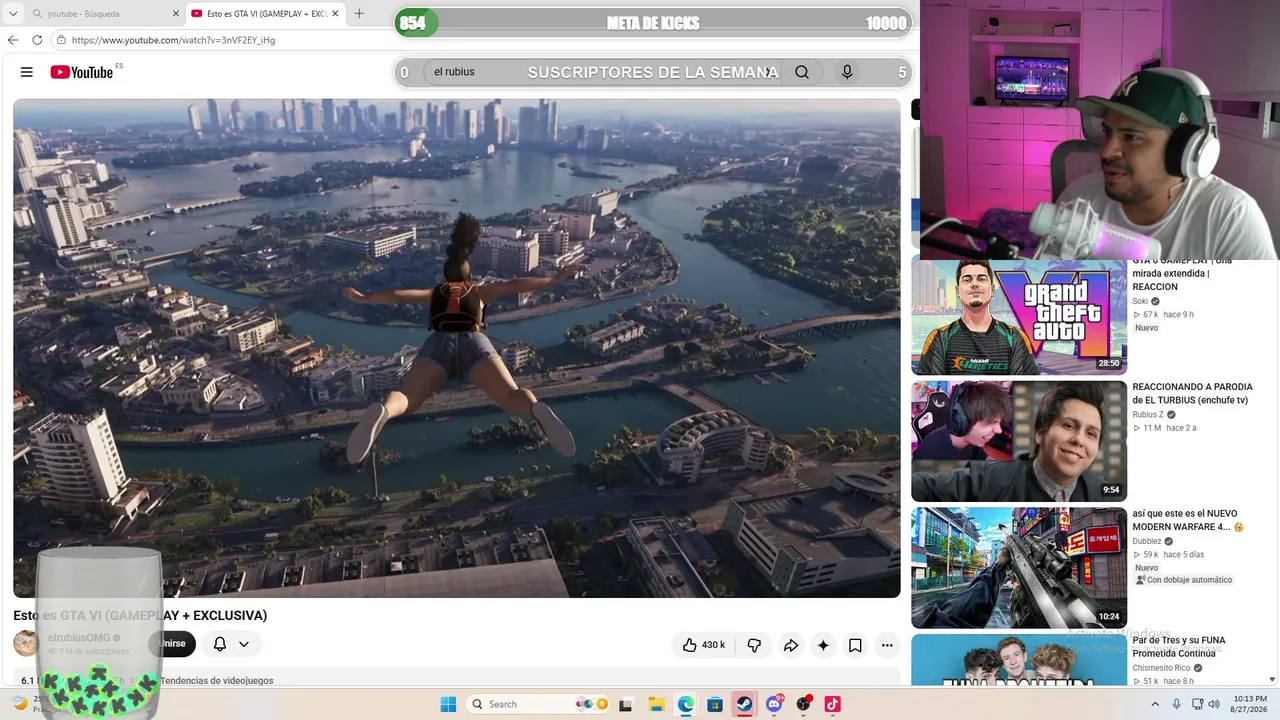Screen dimensions: 1280x720
Task: Click the YouTube search magnifier button
Action: point(802,72)
